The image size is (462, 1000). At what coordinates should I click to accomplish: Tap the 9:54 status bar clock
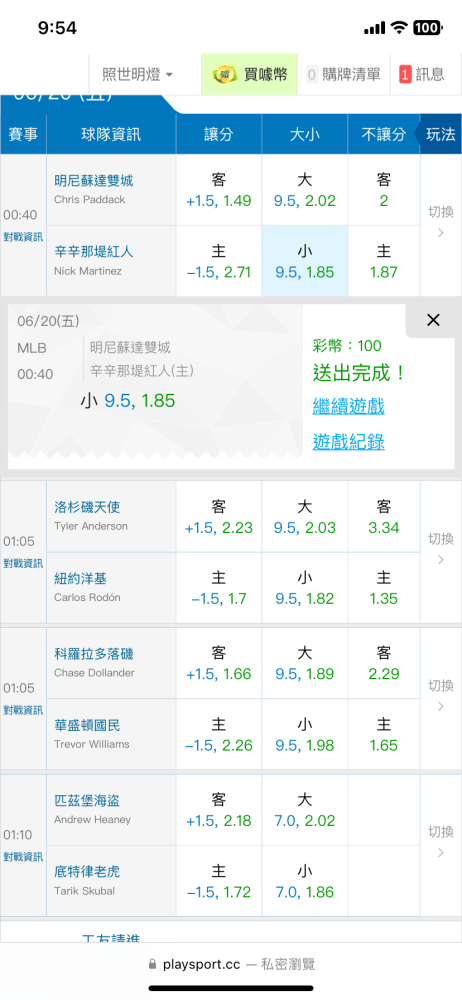point(57,28)
